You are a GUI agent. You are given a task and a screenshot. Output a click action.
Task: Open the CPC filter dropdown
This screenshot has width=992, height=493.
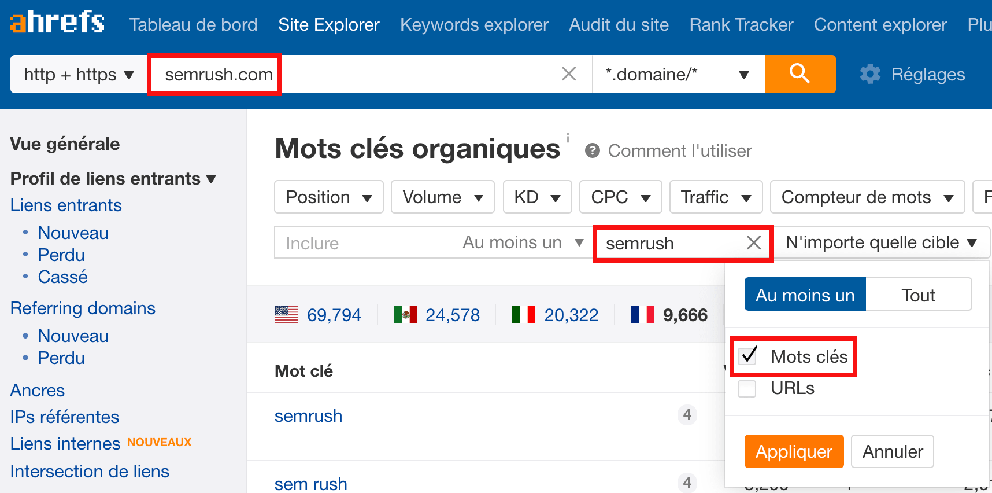pyautogui.click(x=621, y=197)
